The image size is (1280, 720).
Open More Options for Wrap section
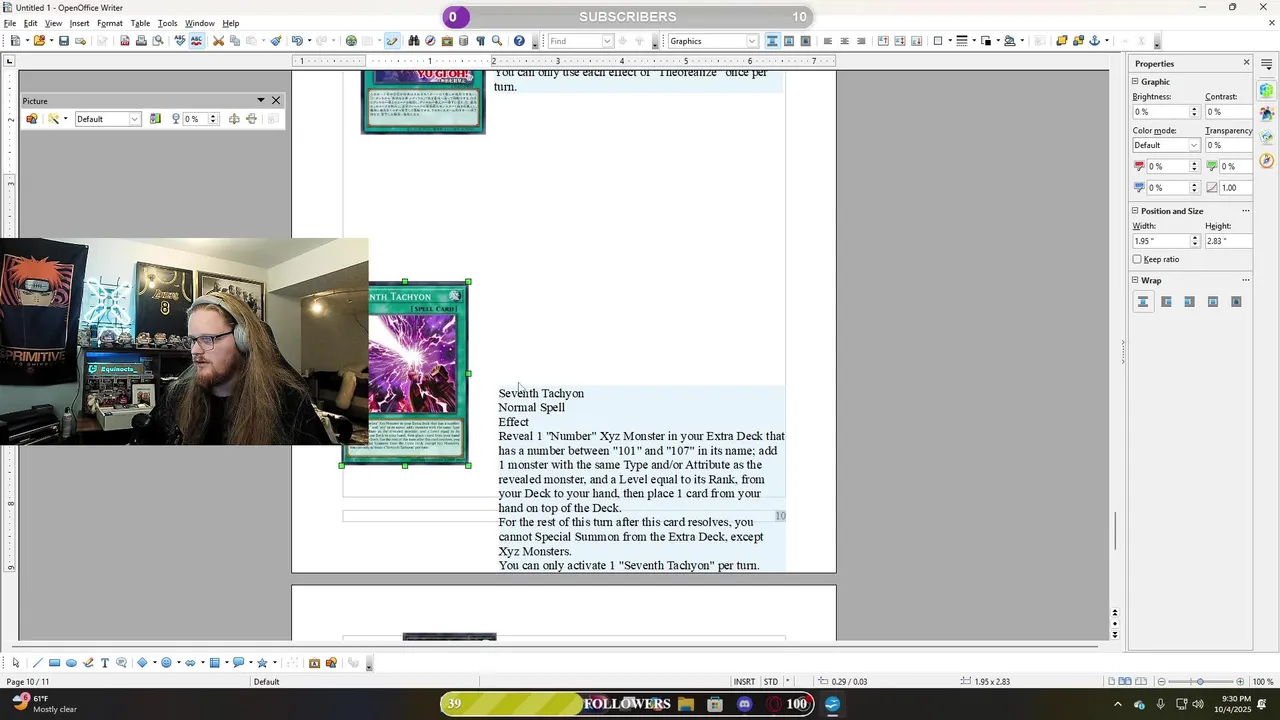point(1246,281)
